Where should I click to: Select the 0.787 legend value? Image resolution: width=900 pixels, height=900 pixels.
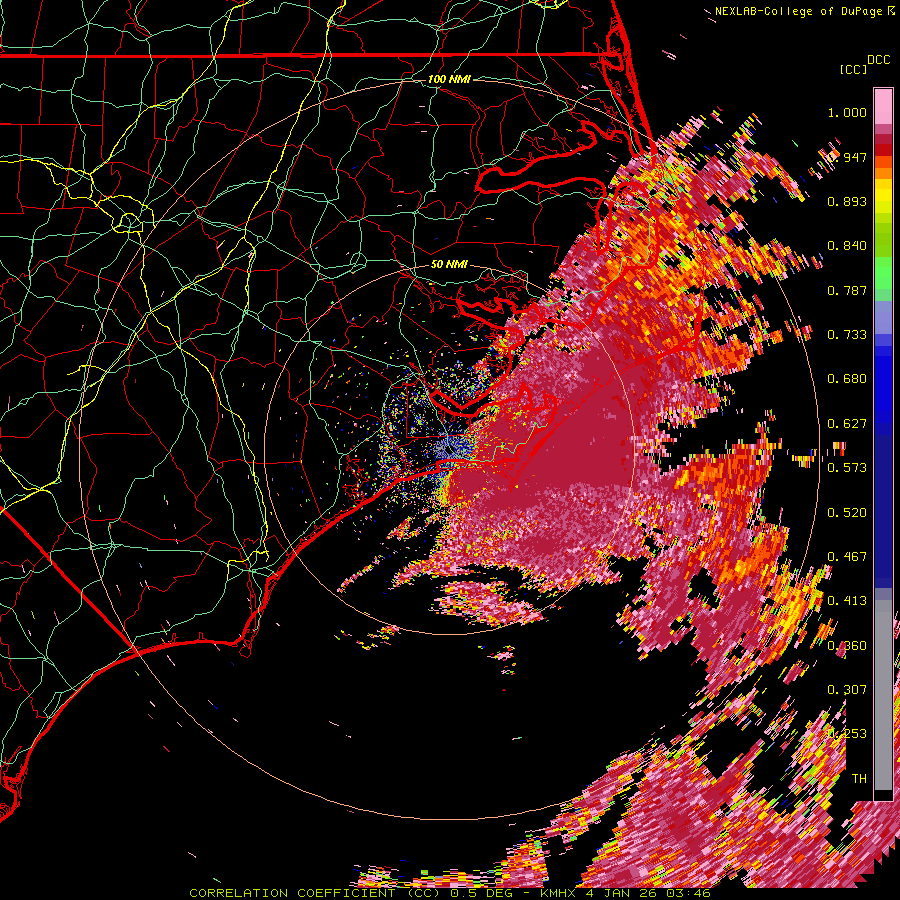tap(847, 290)
